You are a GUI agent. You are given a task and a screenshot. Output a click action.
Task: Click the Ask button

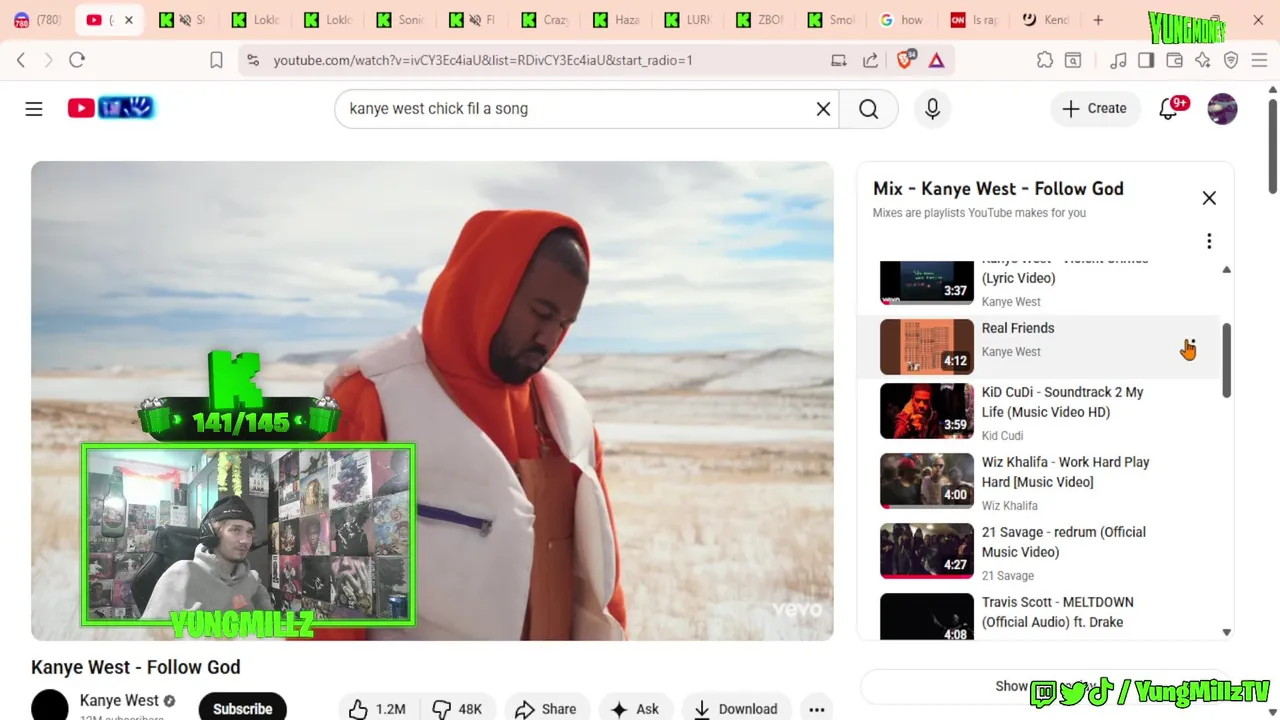(x=634, y=709)
